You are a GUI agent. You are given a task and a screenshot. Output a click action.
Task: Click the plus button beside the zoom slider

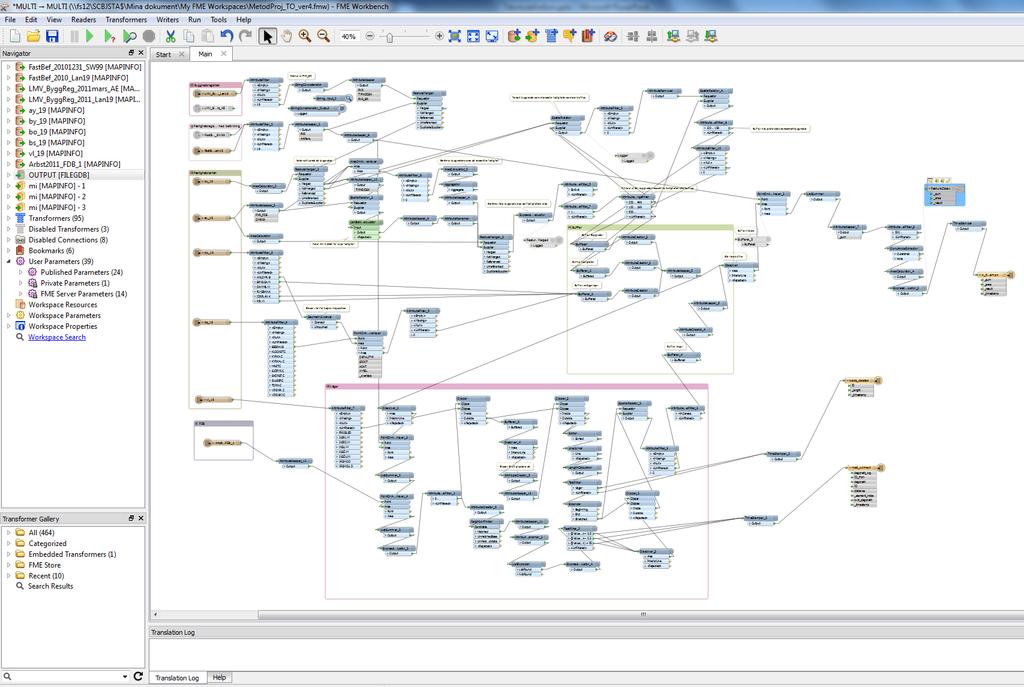tap(440, 37)
